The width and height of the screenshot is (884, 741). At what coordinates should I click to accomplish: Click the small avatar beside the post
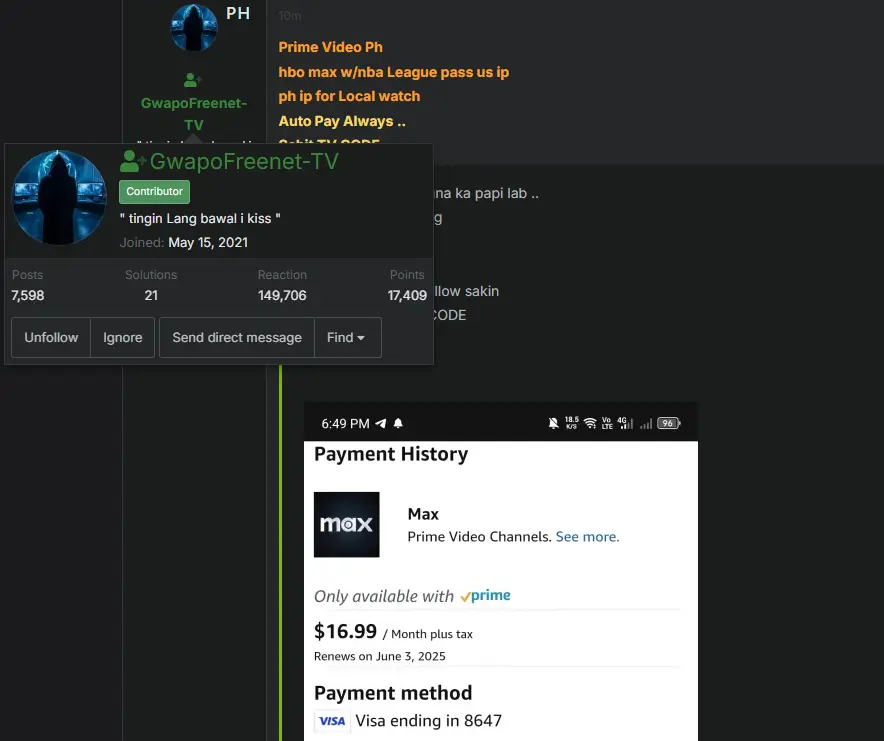tap(194, 27)
